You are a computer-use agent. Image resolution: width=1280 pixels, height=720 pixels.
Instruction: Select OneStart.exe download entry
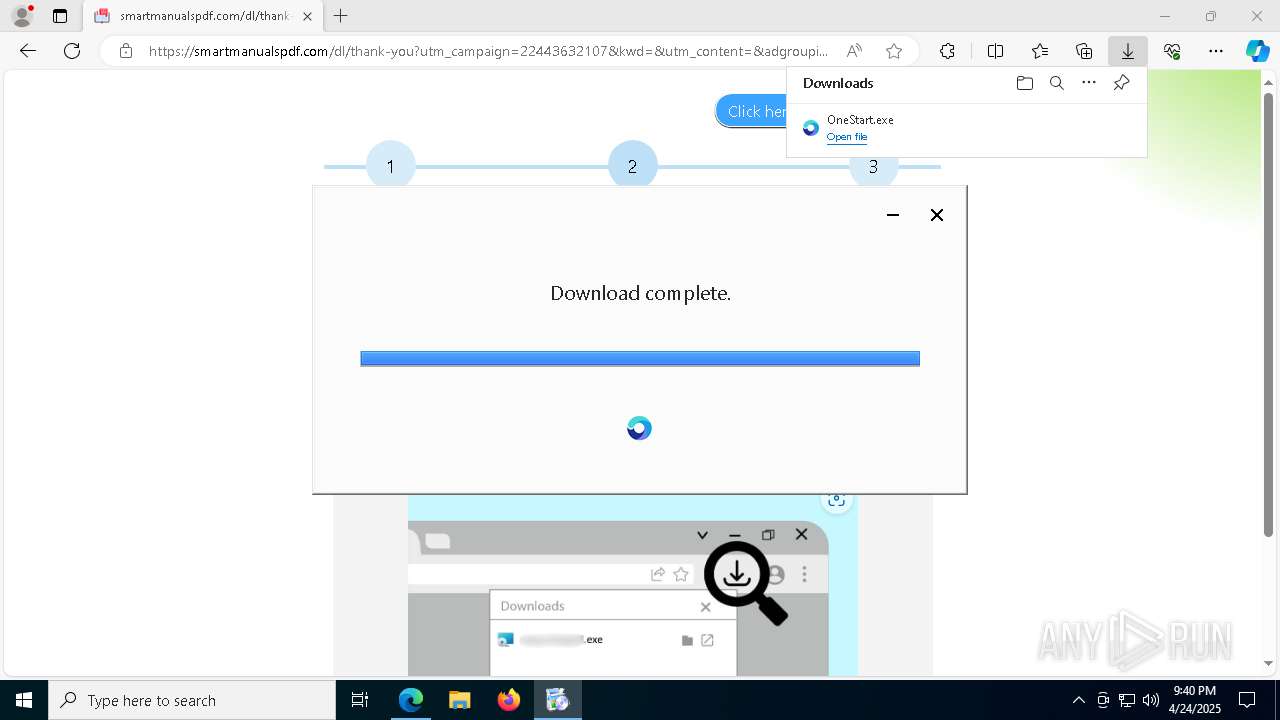pos(966,128)
